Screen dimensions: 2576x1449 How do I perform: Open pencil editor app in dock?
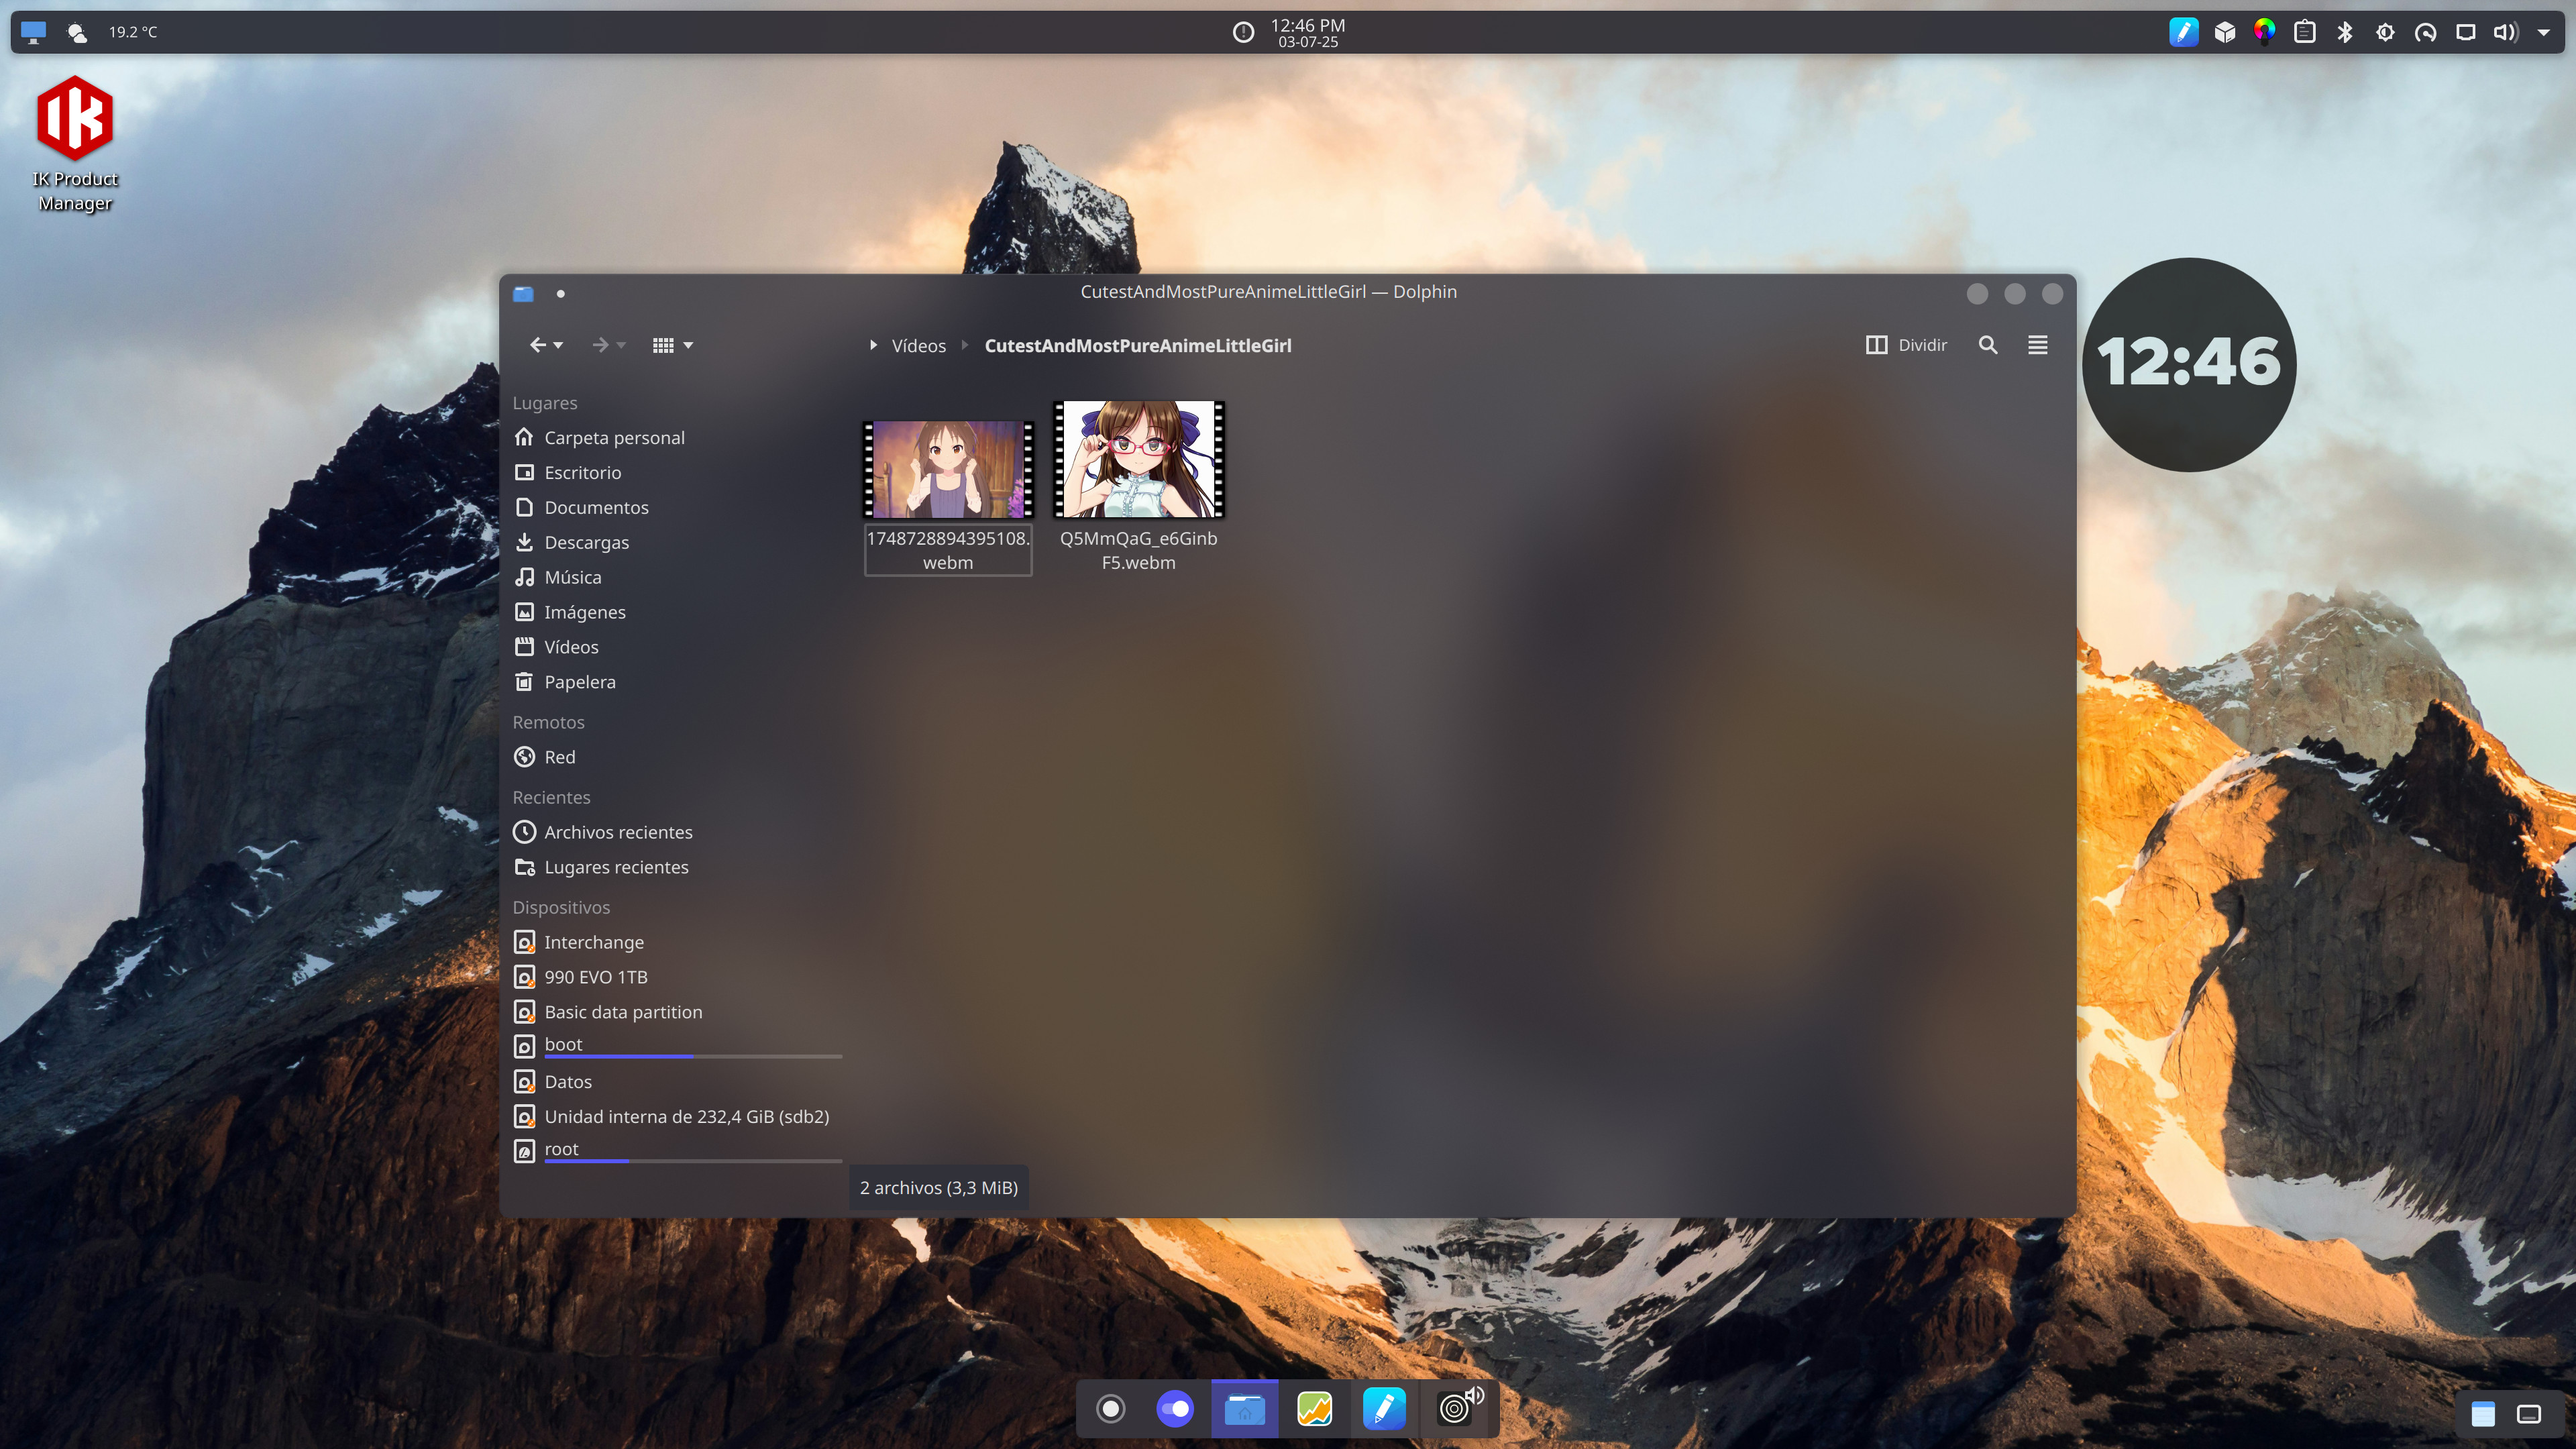tap(1385, 1409)
